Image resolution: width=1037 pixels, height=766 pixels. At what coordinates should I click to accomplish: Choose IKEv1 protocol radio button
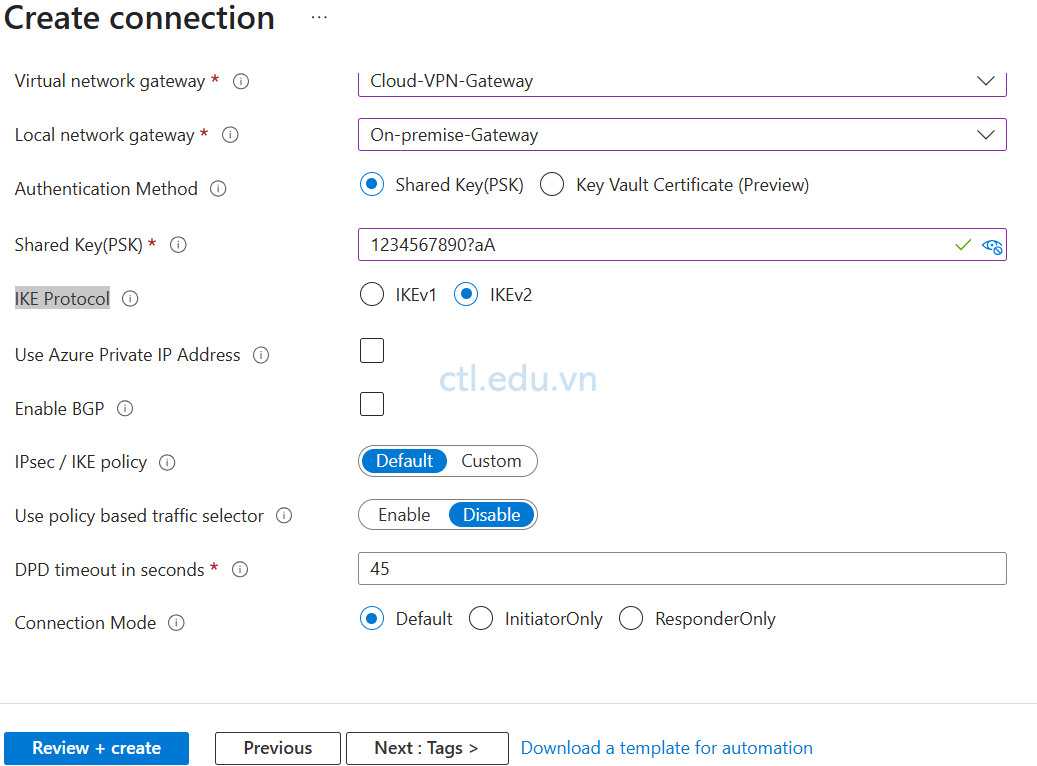(x=372, y=294)
